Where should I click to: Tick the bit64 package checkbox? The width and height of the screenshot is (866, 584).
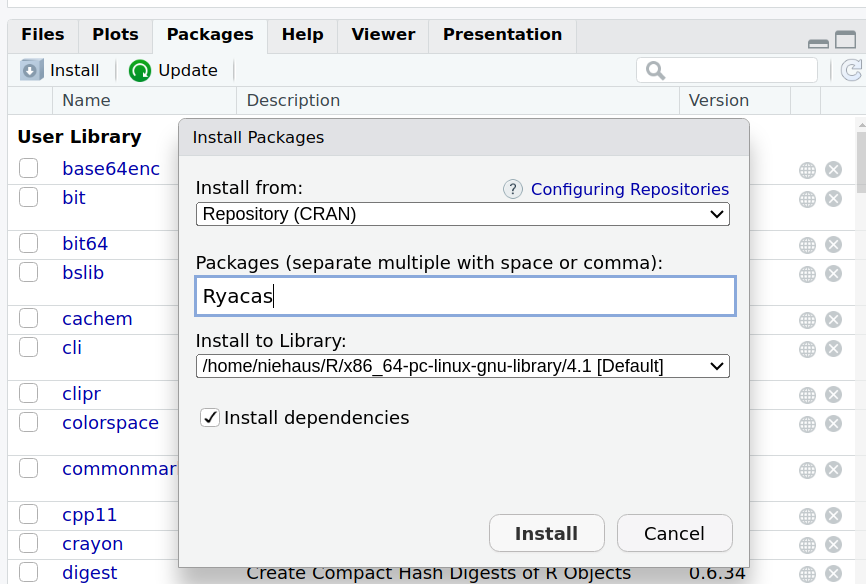(x=29, y=243)
